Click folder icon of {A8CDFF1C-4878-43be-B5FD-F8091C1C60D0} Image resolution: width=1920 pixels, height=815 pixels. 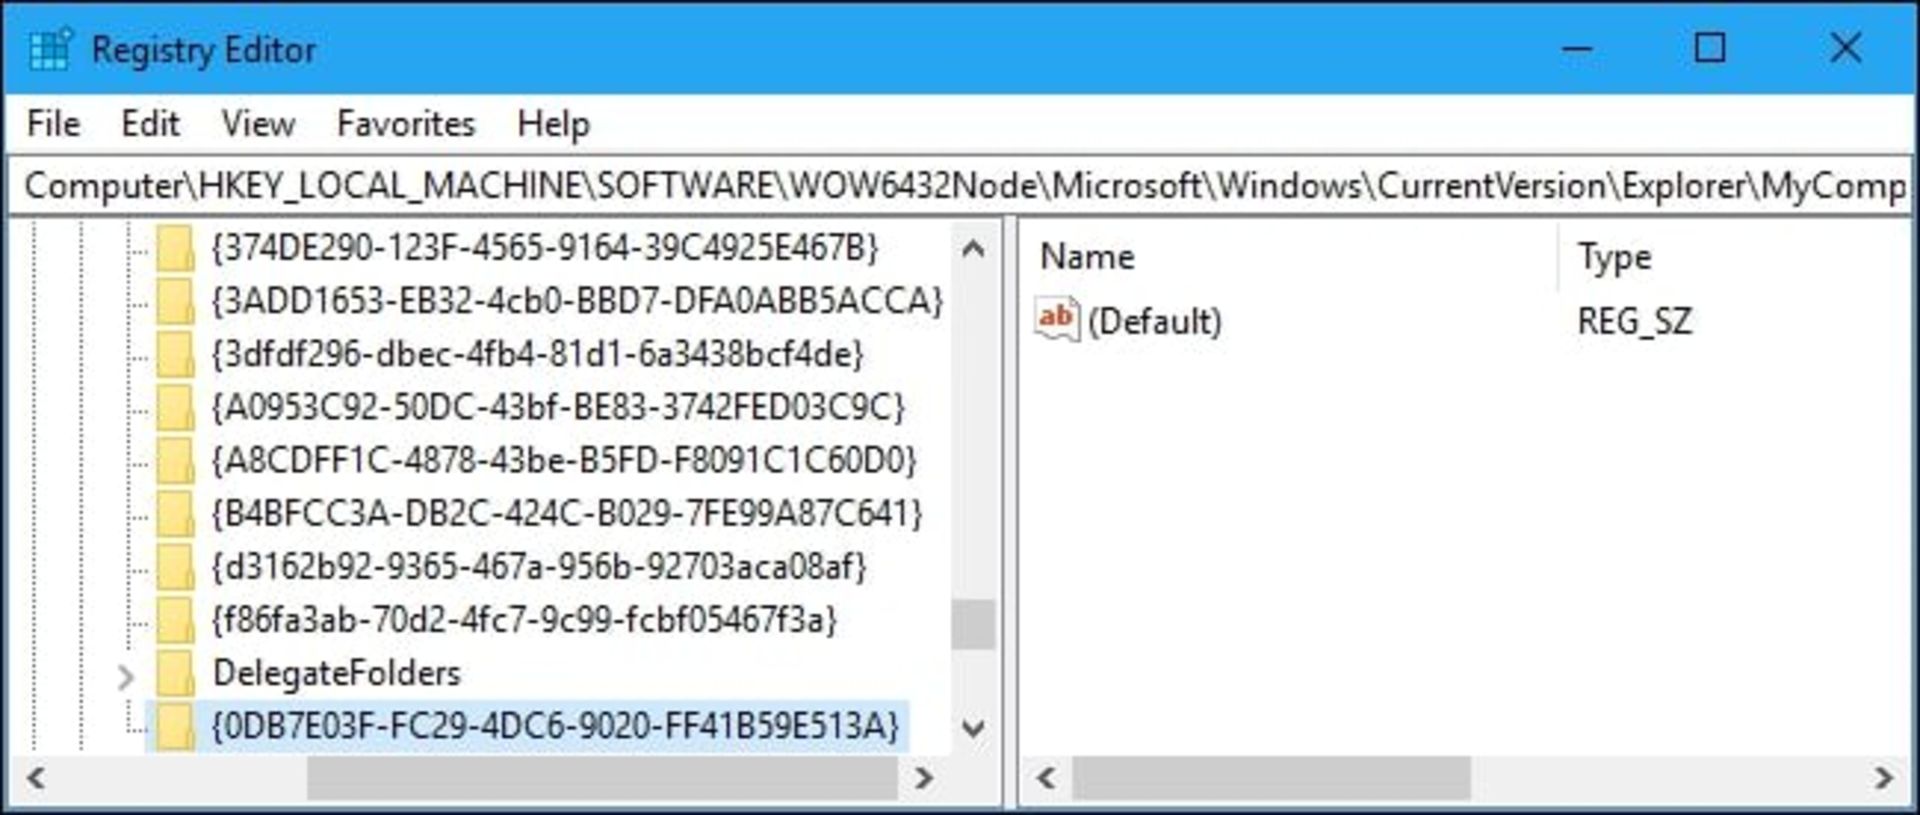[x=175, y=460]
